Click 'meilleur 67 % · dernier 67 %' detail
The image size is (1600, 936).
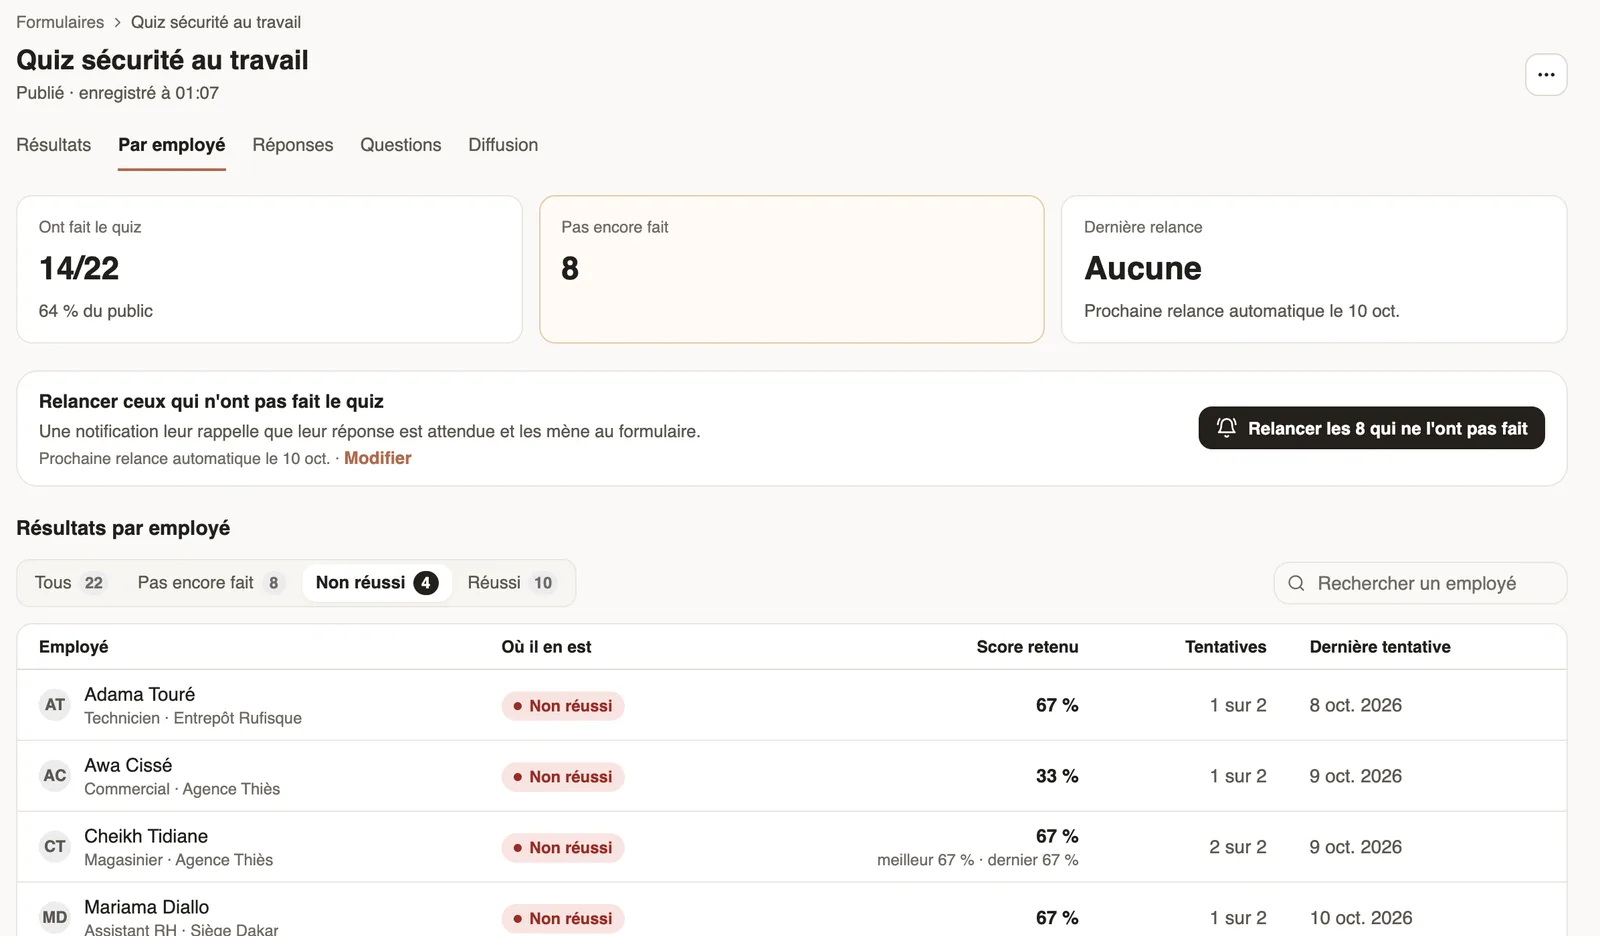[x=978, y=860]
